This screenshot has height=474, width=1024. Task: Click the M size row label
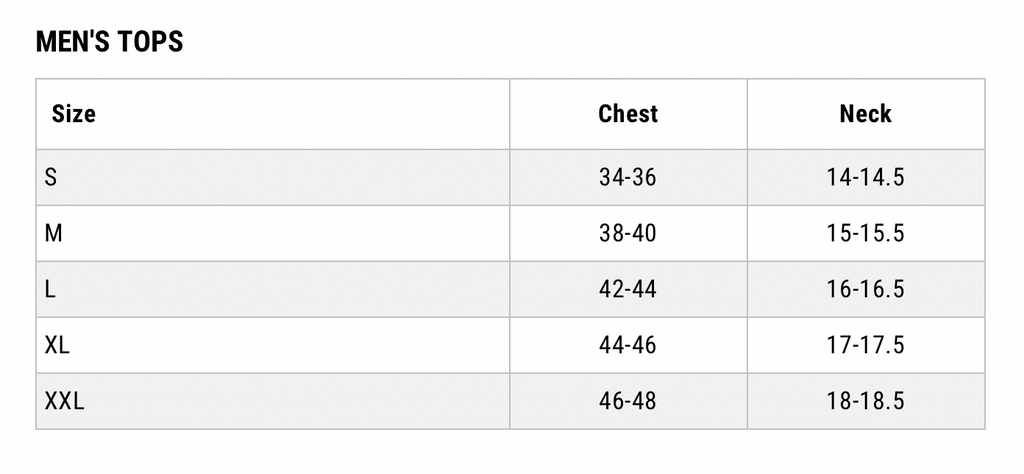click(x=53, y=233)
